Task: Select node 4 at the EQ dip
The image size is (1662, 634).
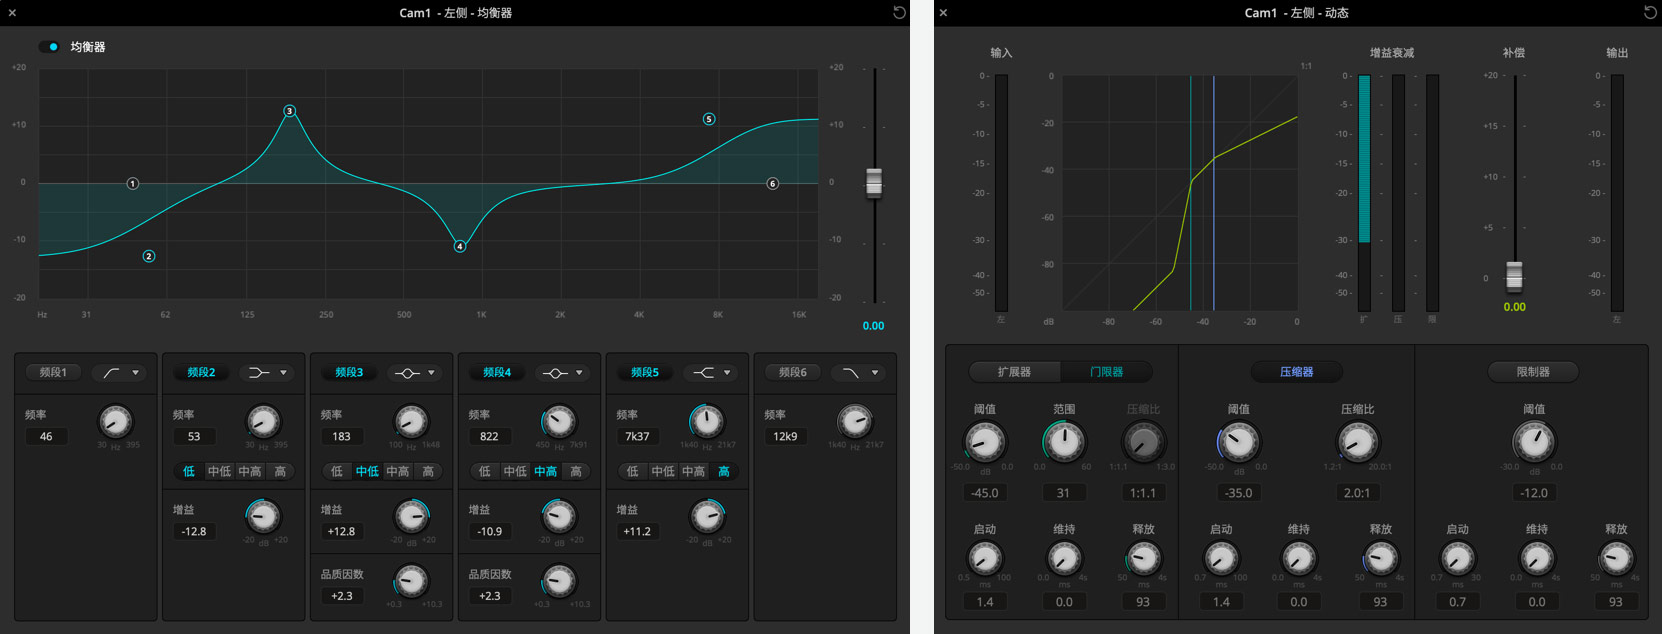Action: point(460,246)
